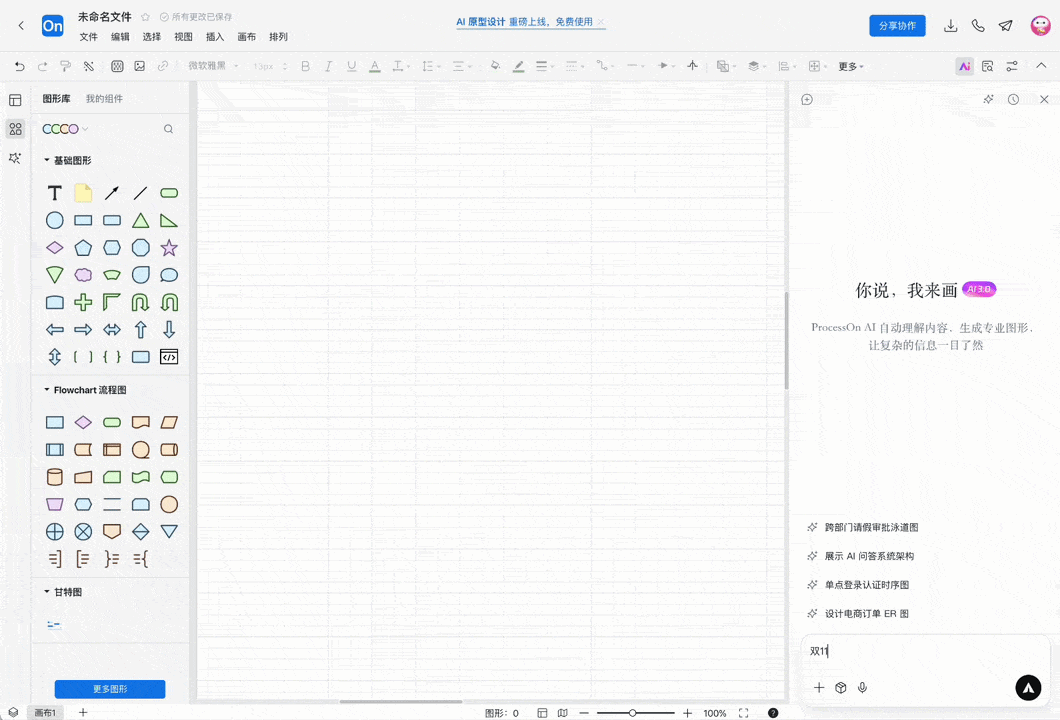1060x720 pixels.
Task: Publish with the paper plane icon
Action: point(1006,26)
